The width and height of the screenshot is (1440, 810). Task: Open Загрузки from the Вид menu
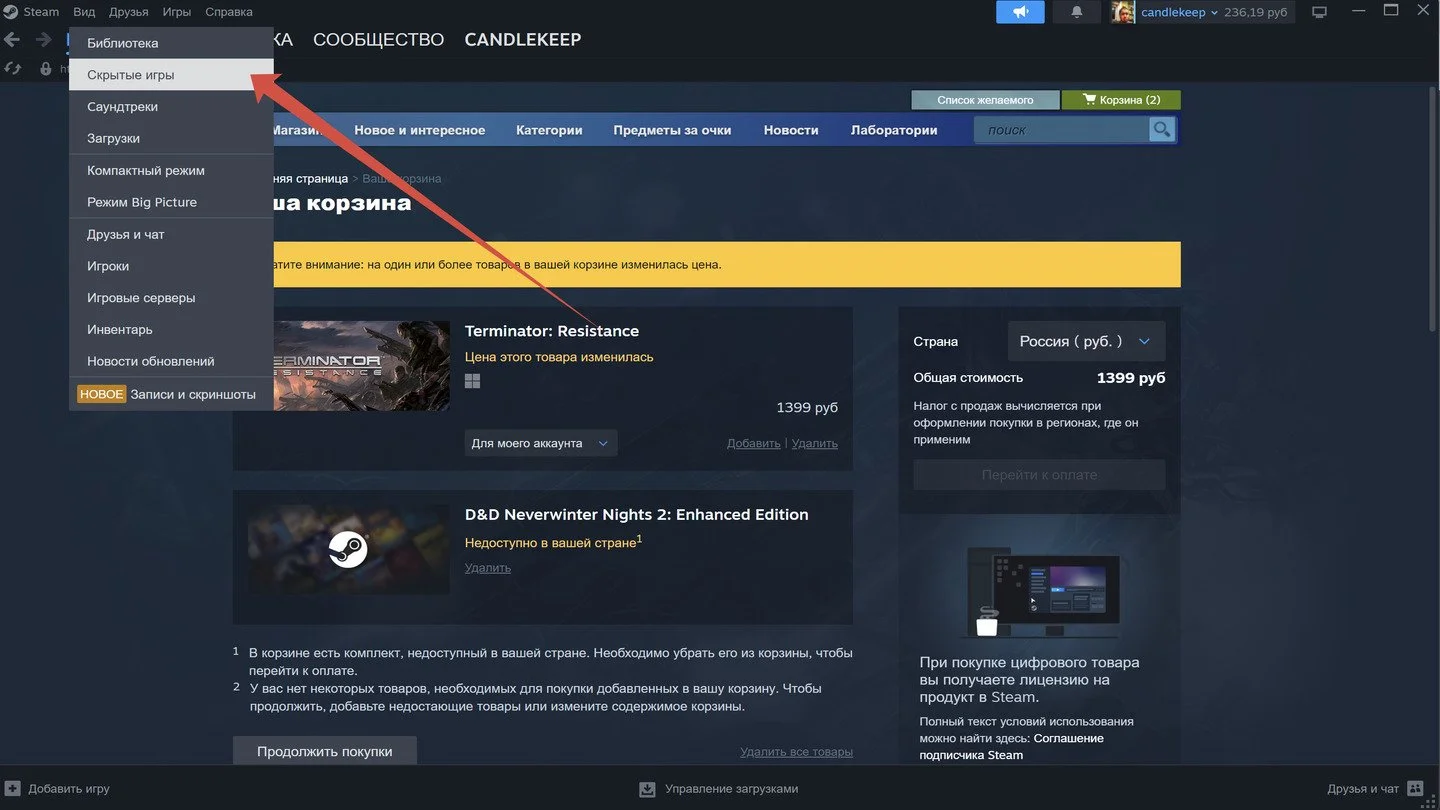tap(171, 138)
